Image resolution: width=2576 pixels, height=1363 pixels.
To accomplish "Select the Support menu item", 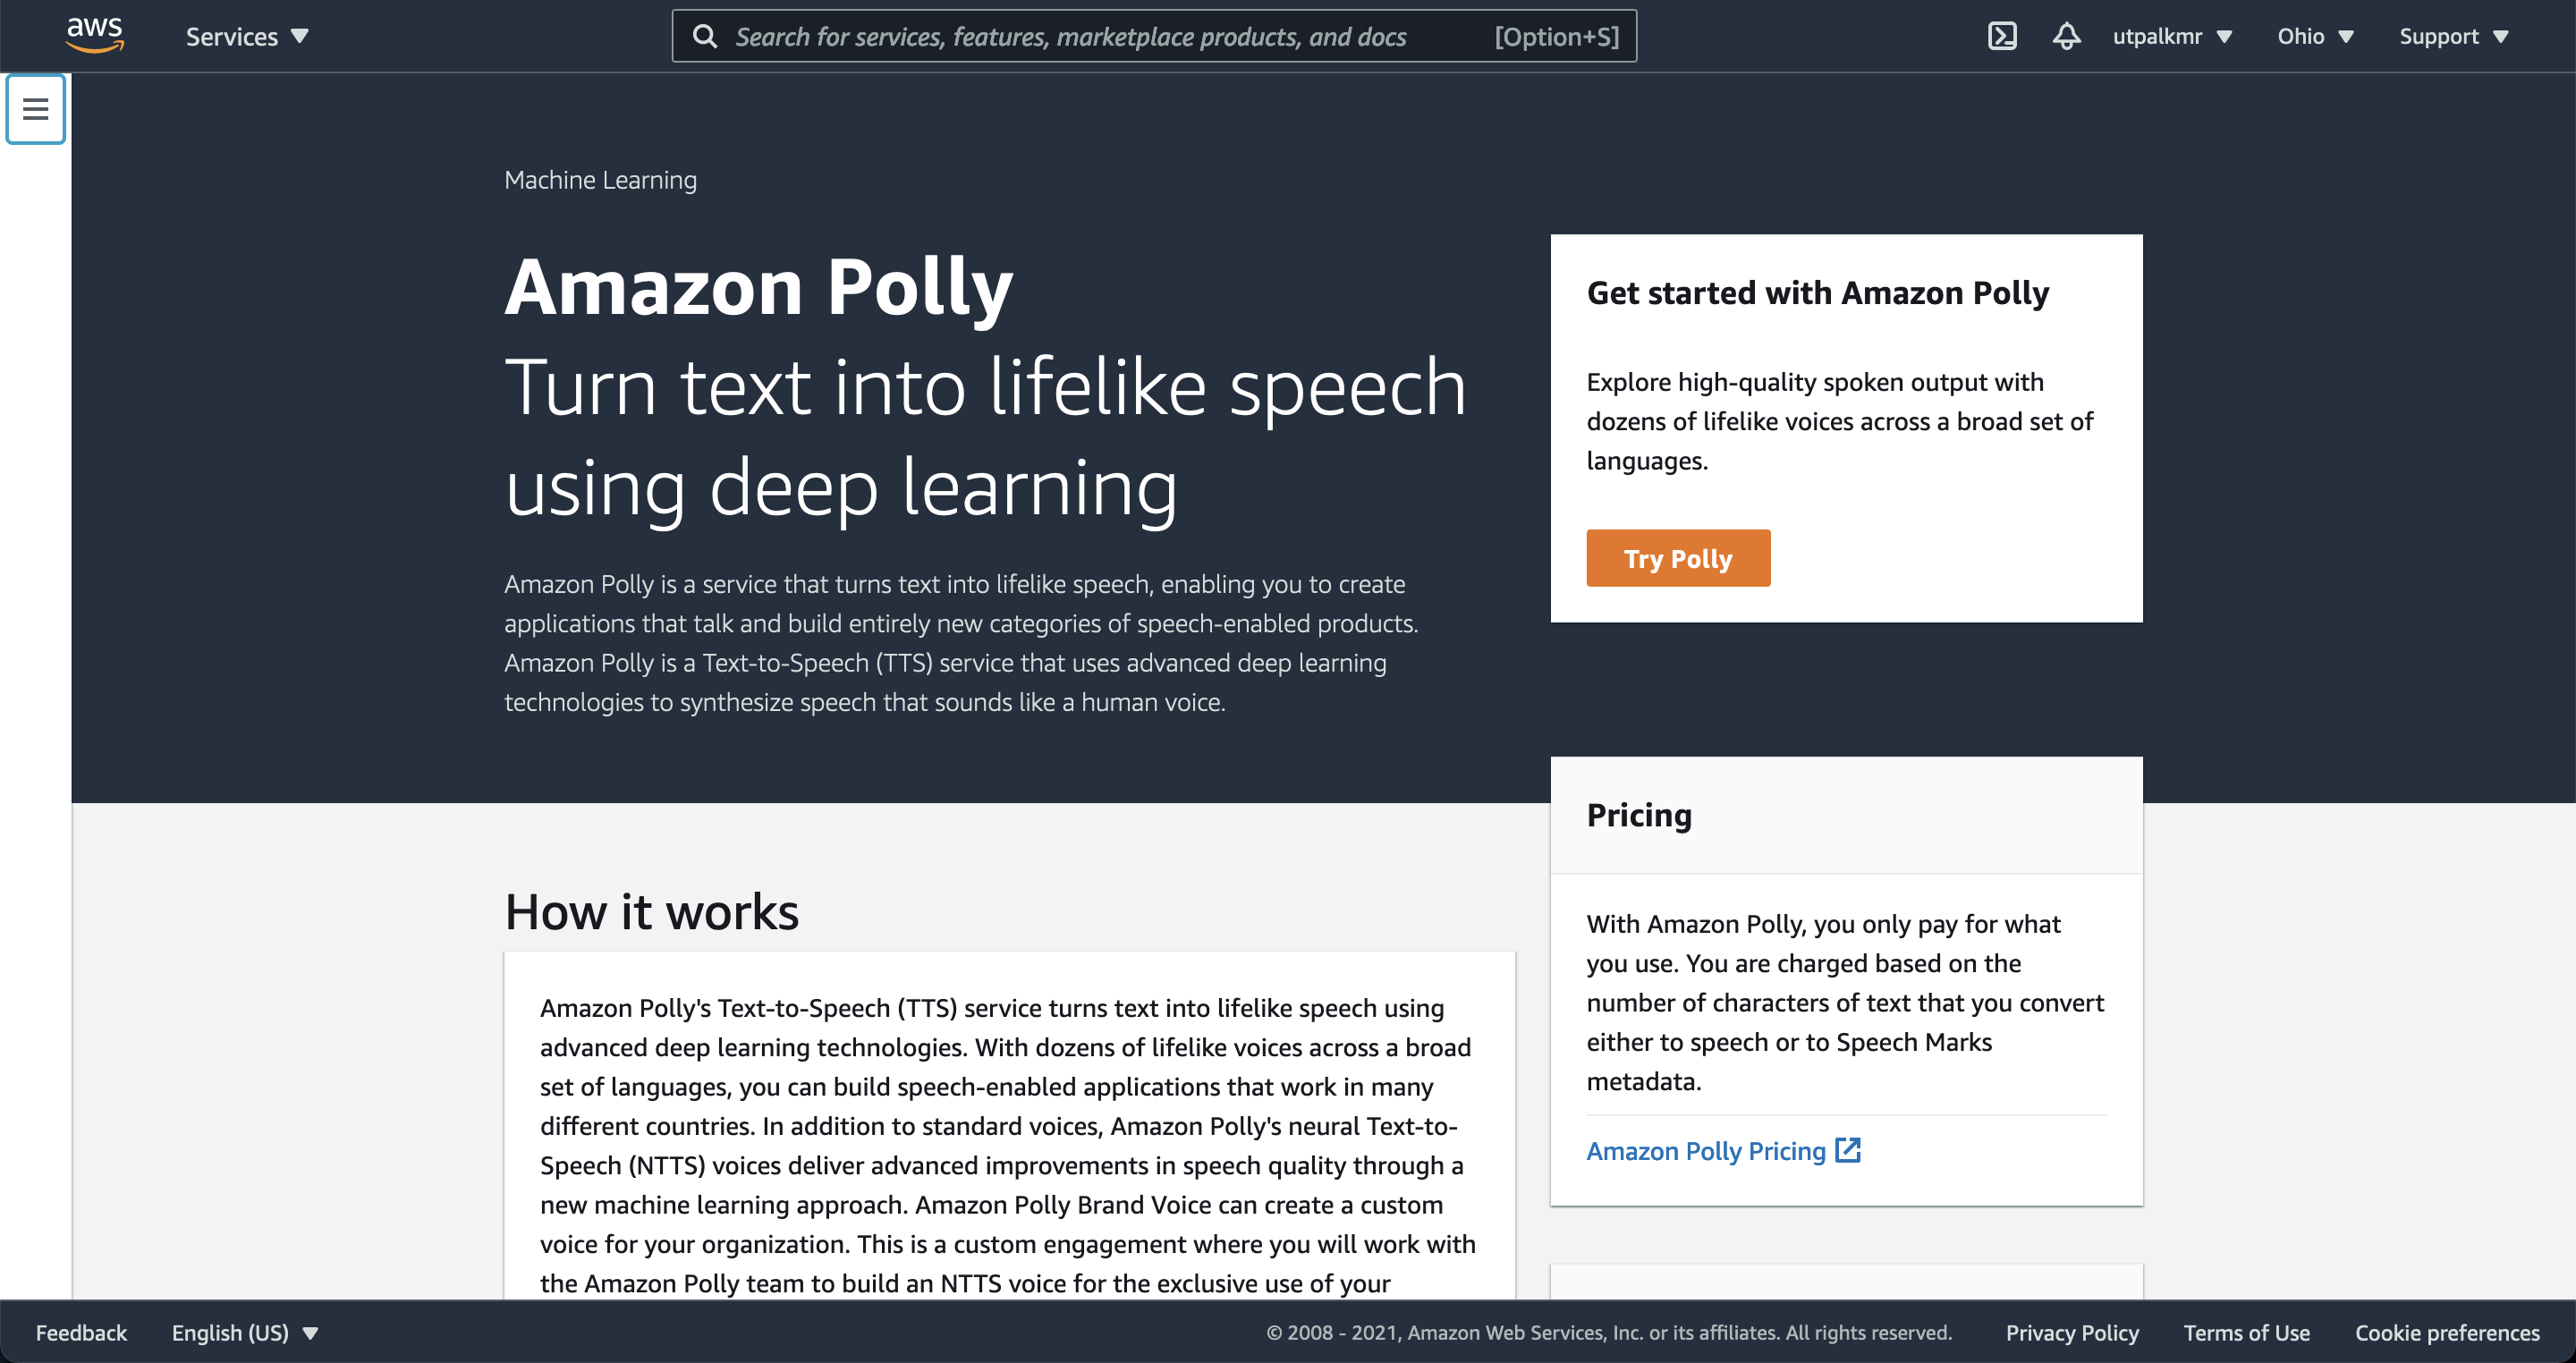I will pyautogui.click(x=2455, y=36).
